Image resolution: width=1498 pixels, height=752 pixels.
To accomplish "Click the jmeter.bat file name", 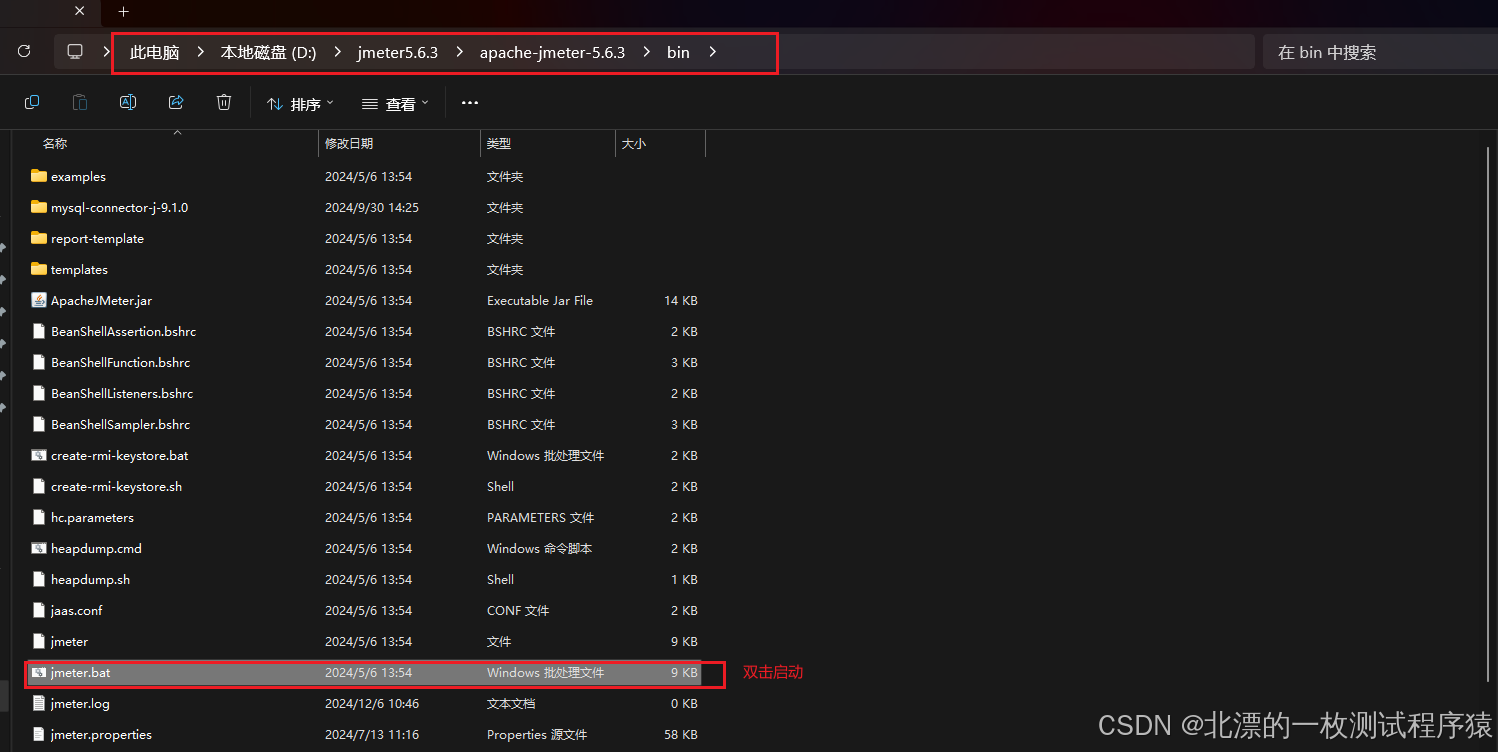I will point(80,672).
